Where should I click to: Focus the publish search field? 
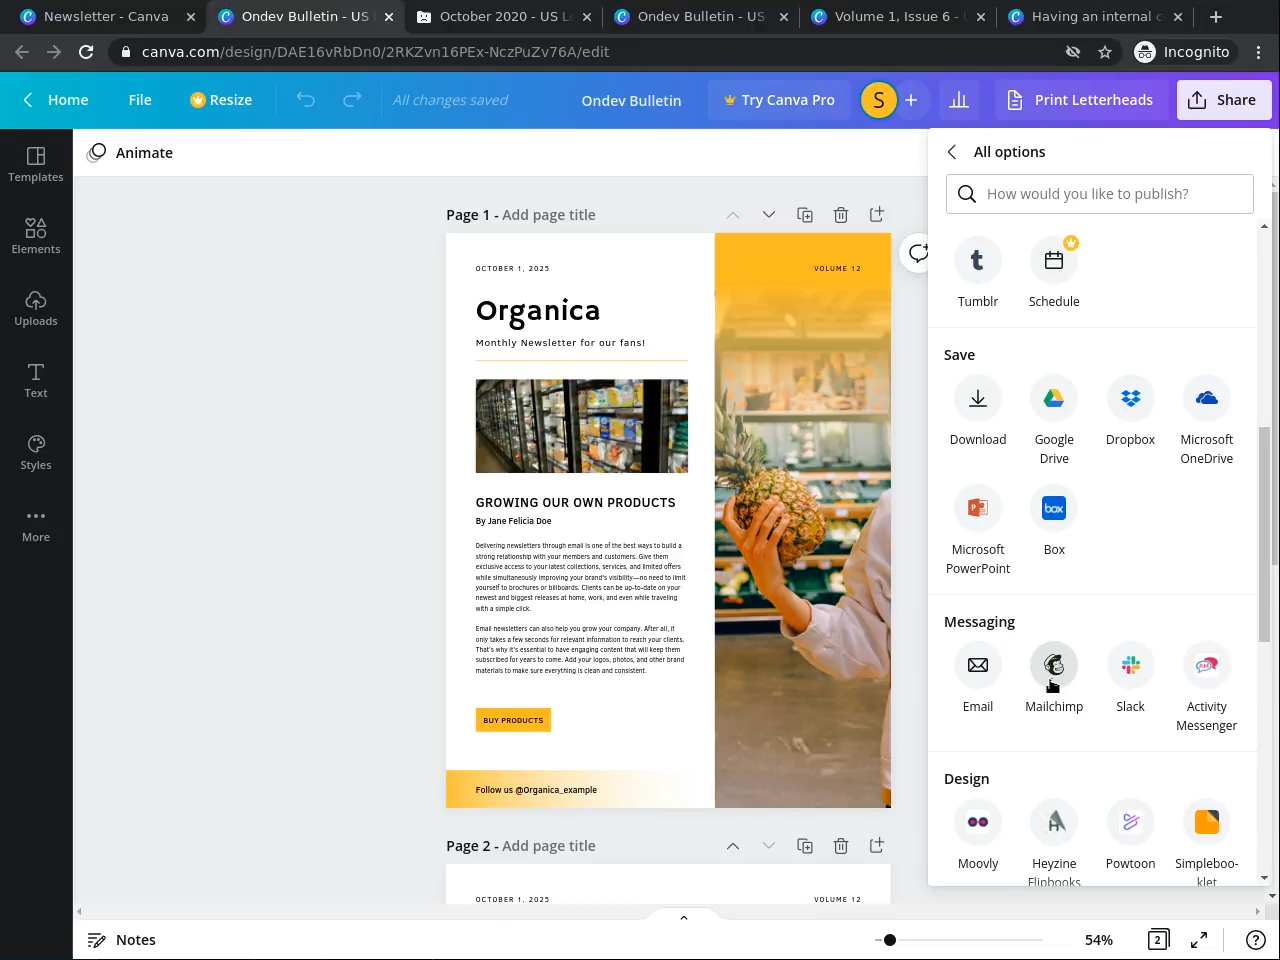(1100, 194)
